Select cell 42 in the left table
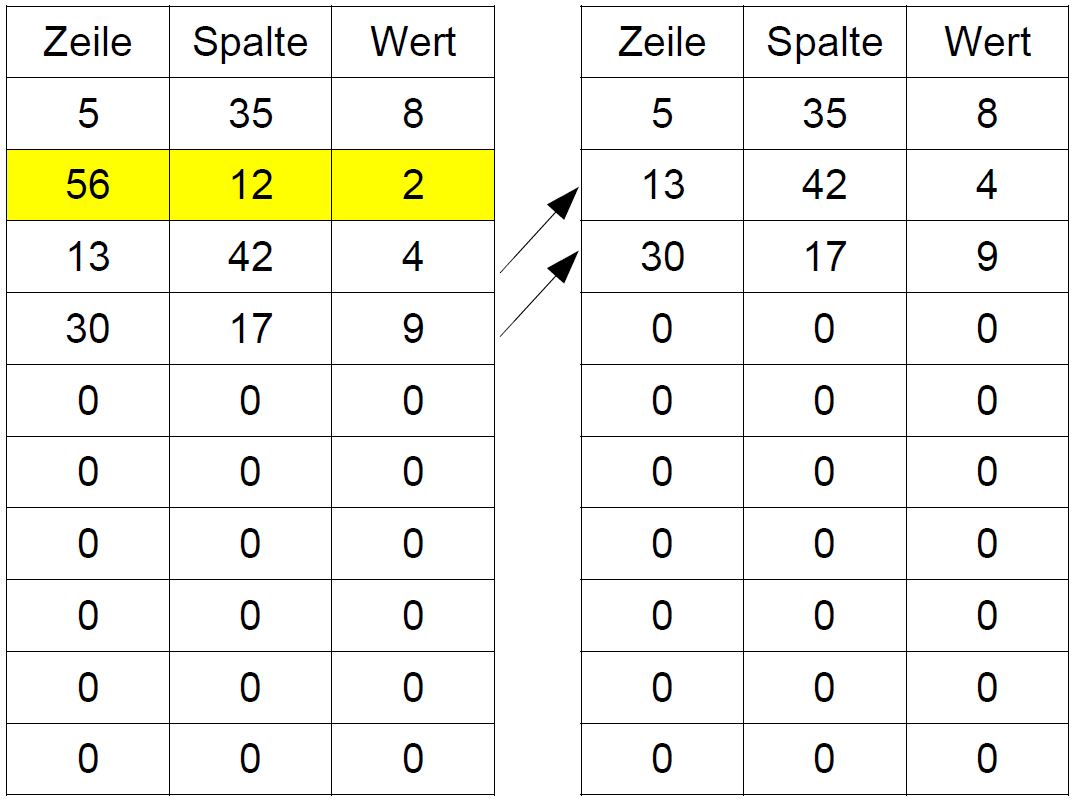 coord(250,257)
